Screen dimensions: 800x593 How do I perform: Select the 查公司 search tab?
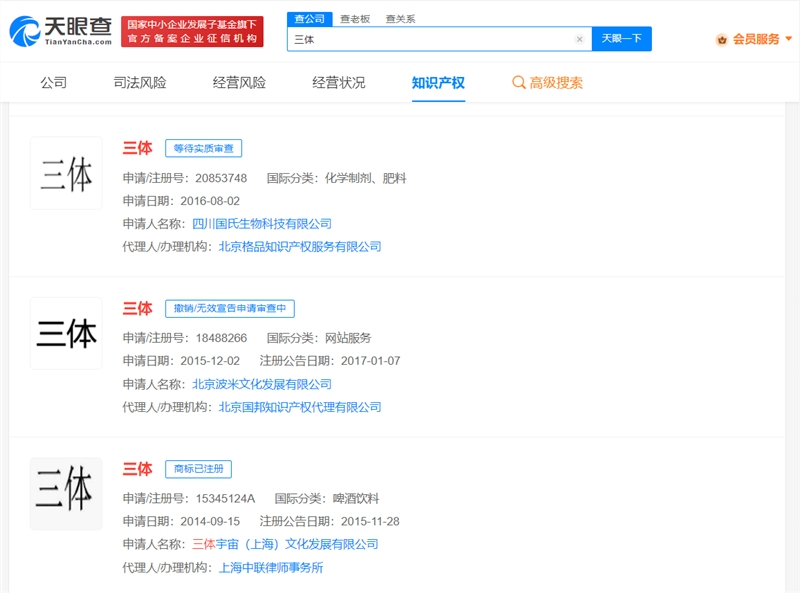pyautogui.click(x=309, y=19)
